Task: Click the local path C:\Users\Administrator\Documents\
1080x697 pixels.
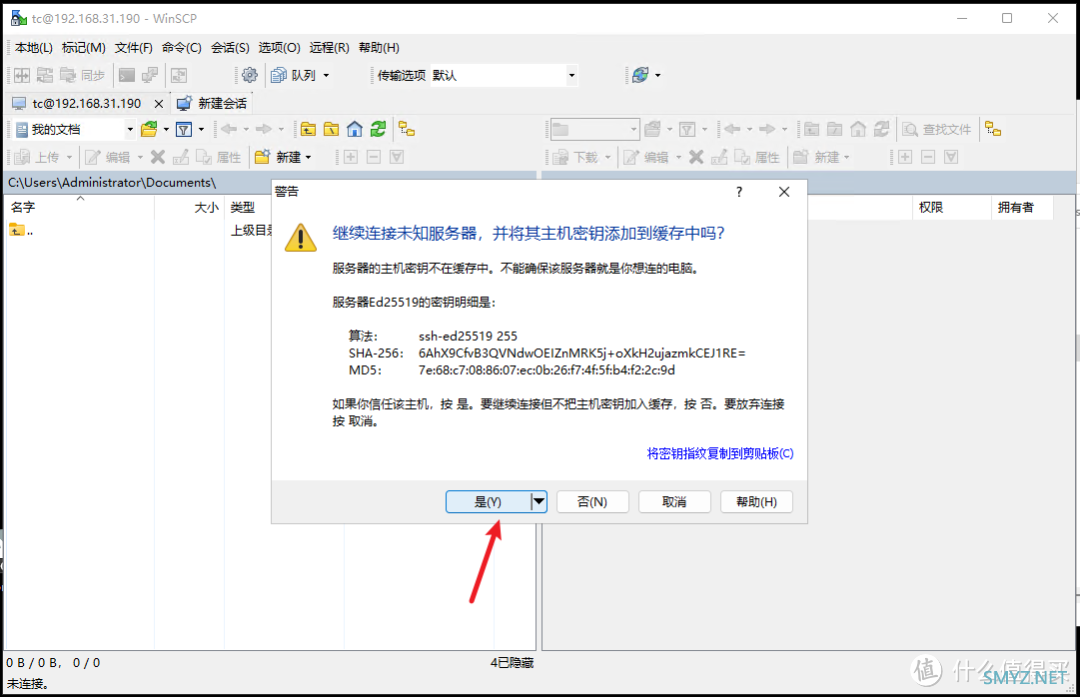Action: click(x=112, y=183)
